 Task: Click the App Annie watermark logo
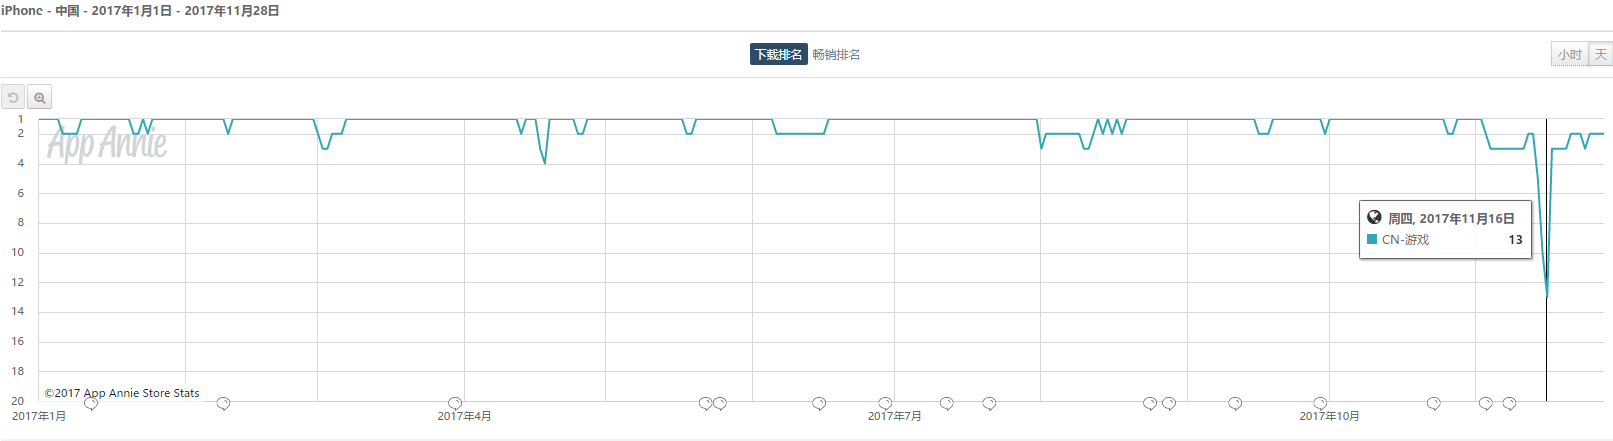107,144
